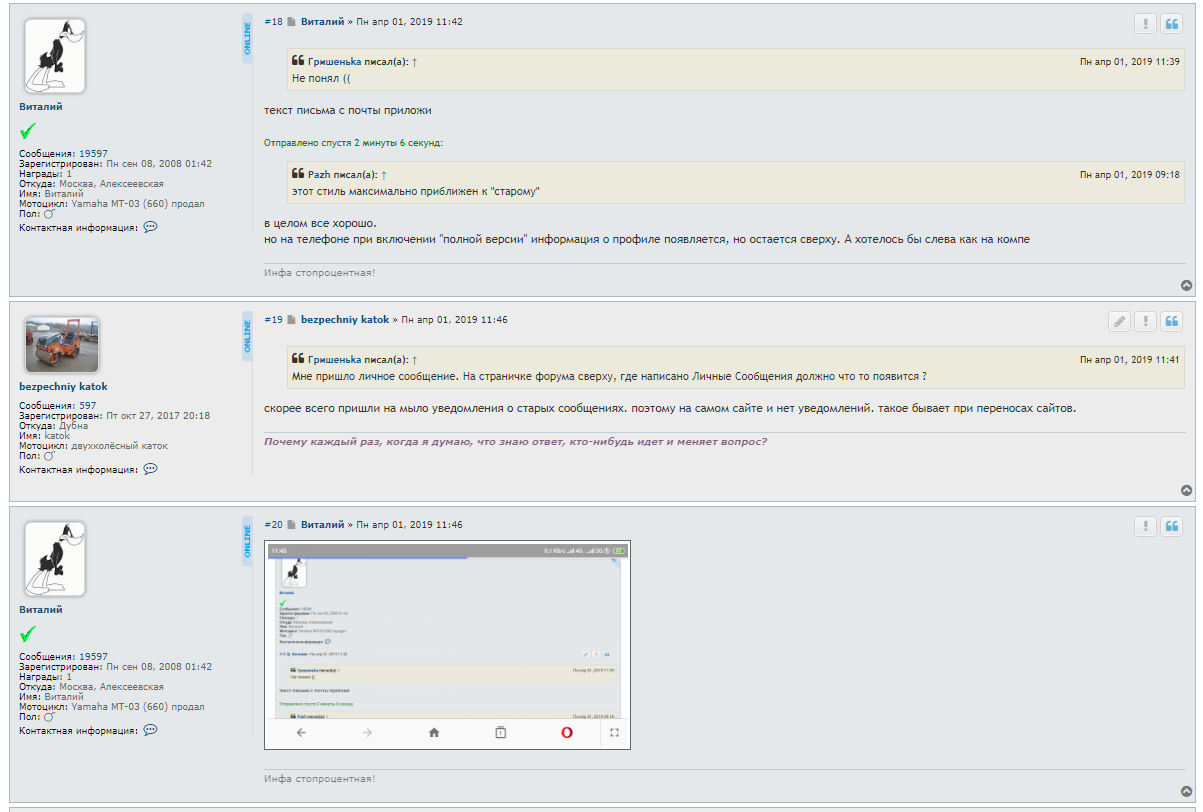The height and width of the screenshot is (812, 1203).
Task: Open bezpechniy katok's contact information bubble
Action: pos(150,469)
